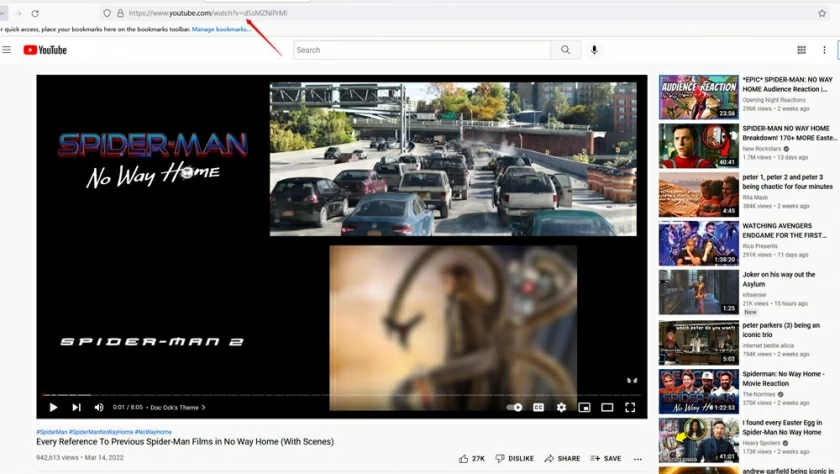This screenshot has height=474, width=840.
Task: Expand the Doc Ock's Theme chapter
Action: [x=177, y=408]
